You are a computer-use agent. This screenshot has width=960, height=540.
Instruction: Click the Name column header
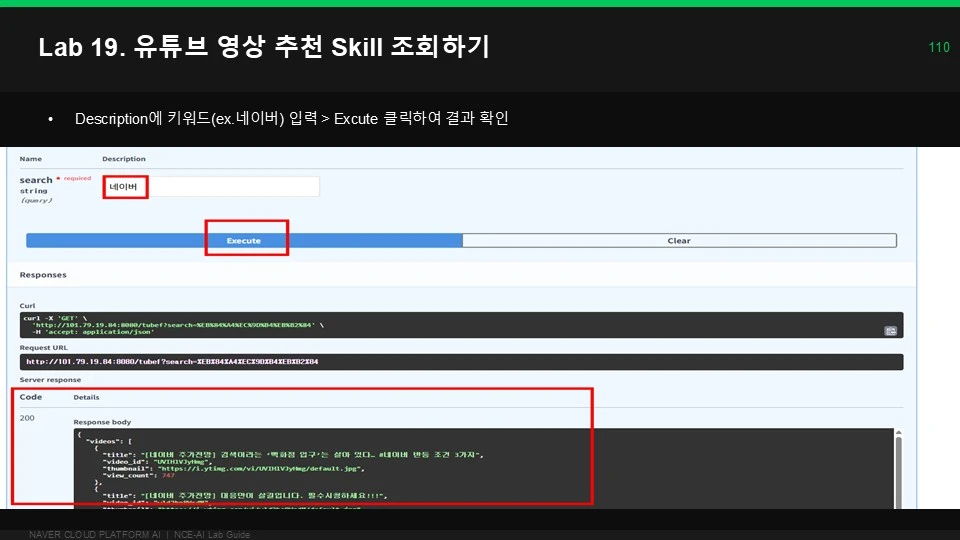31,159
